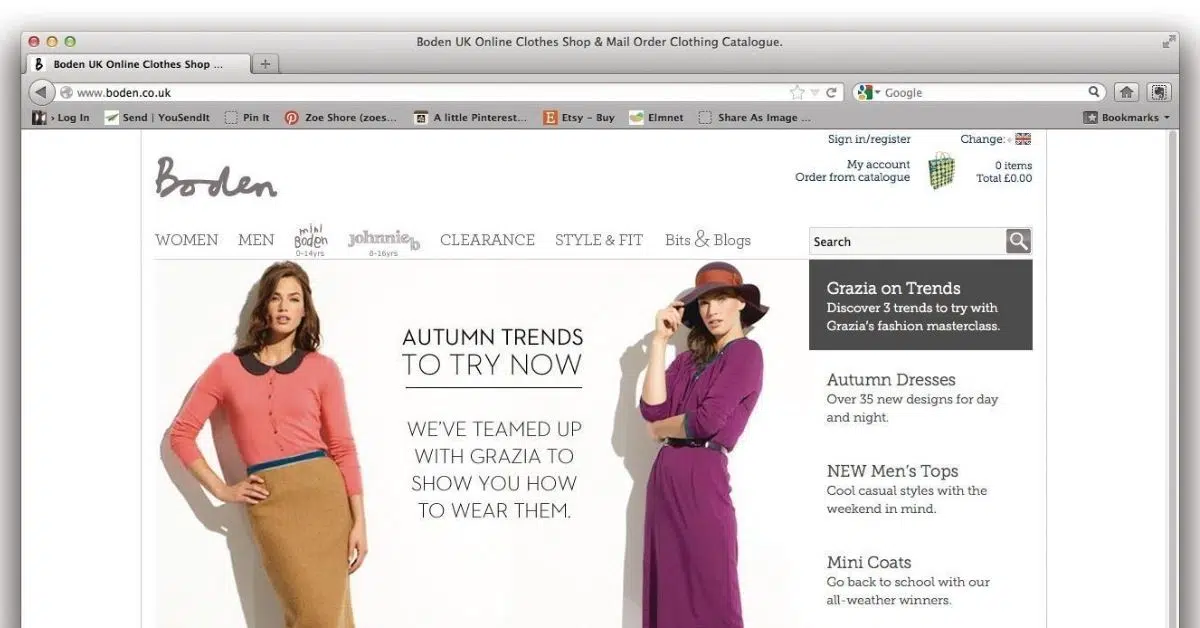The image size is (1200, 628).
Task: Reload page with the refresh icon
Action: pos(831,92)
